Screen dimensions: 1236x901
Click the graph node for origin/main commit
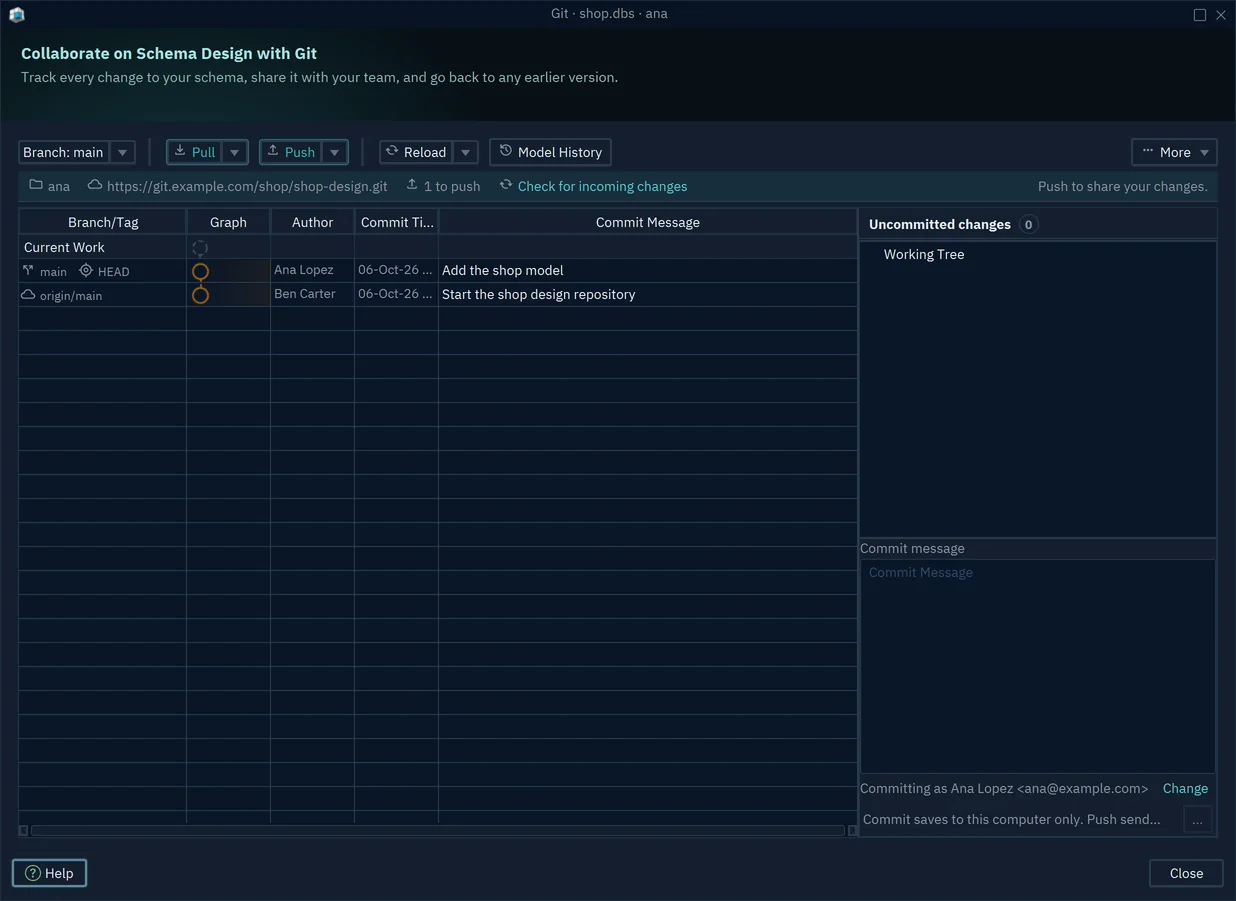pyautogui.click(x=200, y=295)
